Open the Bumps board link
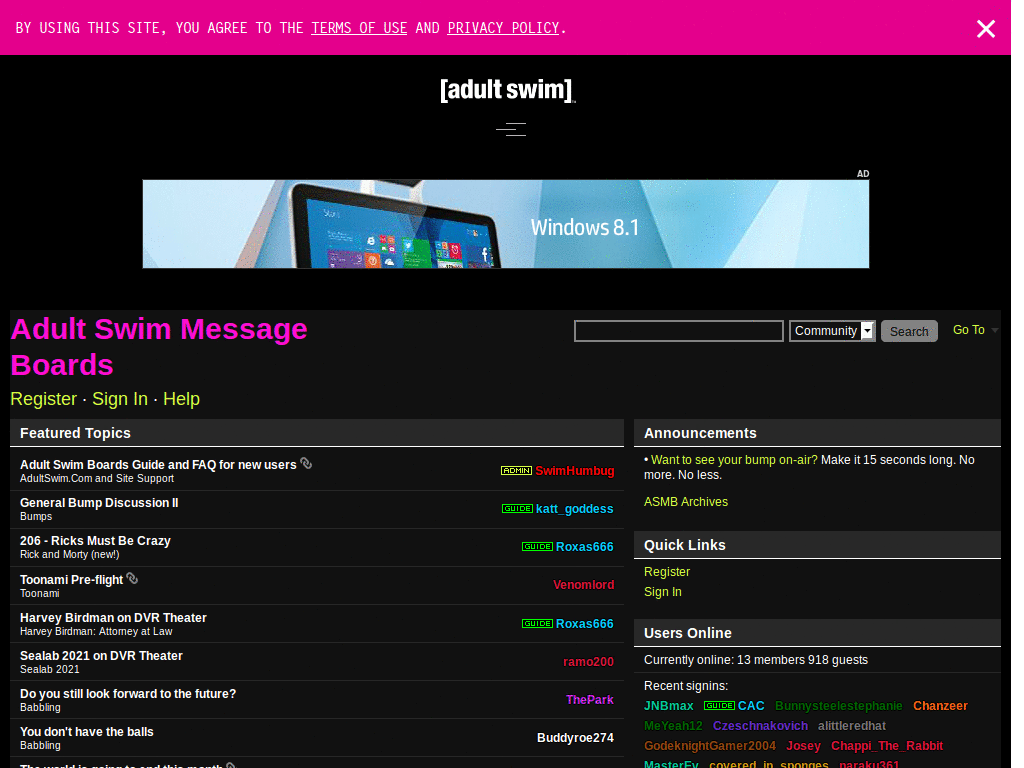1024x768 pixels. 36,517
